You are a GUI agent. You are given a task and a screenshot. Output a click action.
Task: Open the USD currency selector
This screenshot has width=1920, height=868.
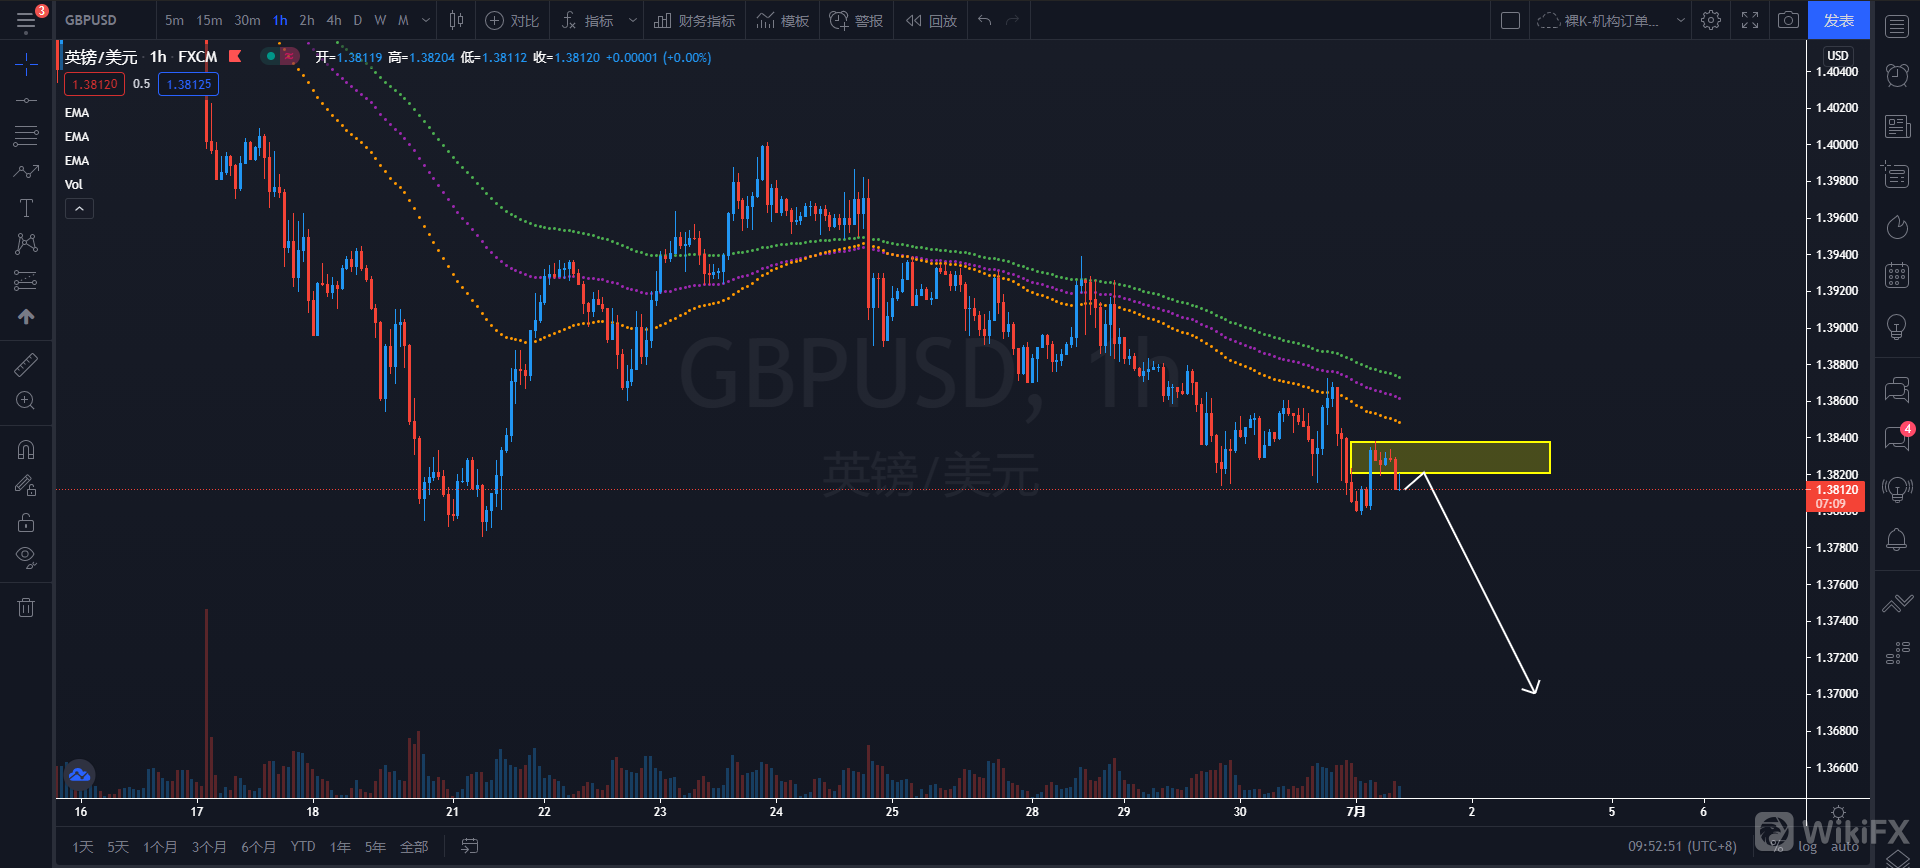(x=1838, y=55)
